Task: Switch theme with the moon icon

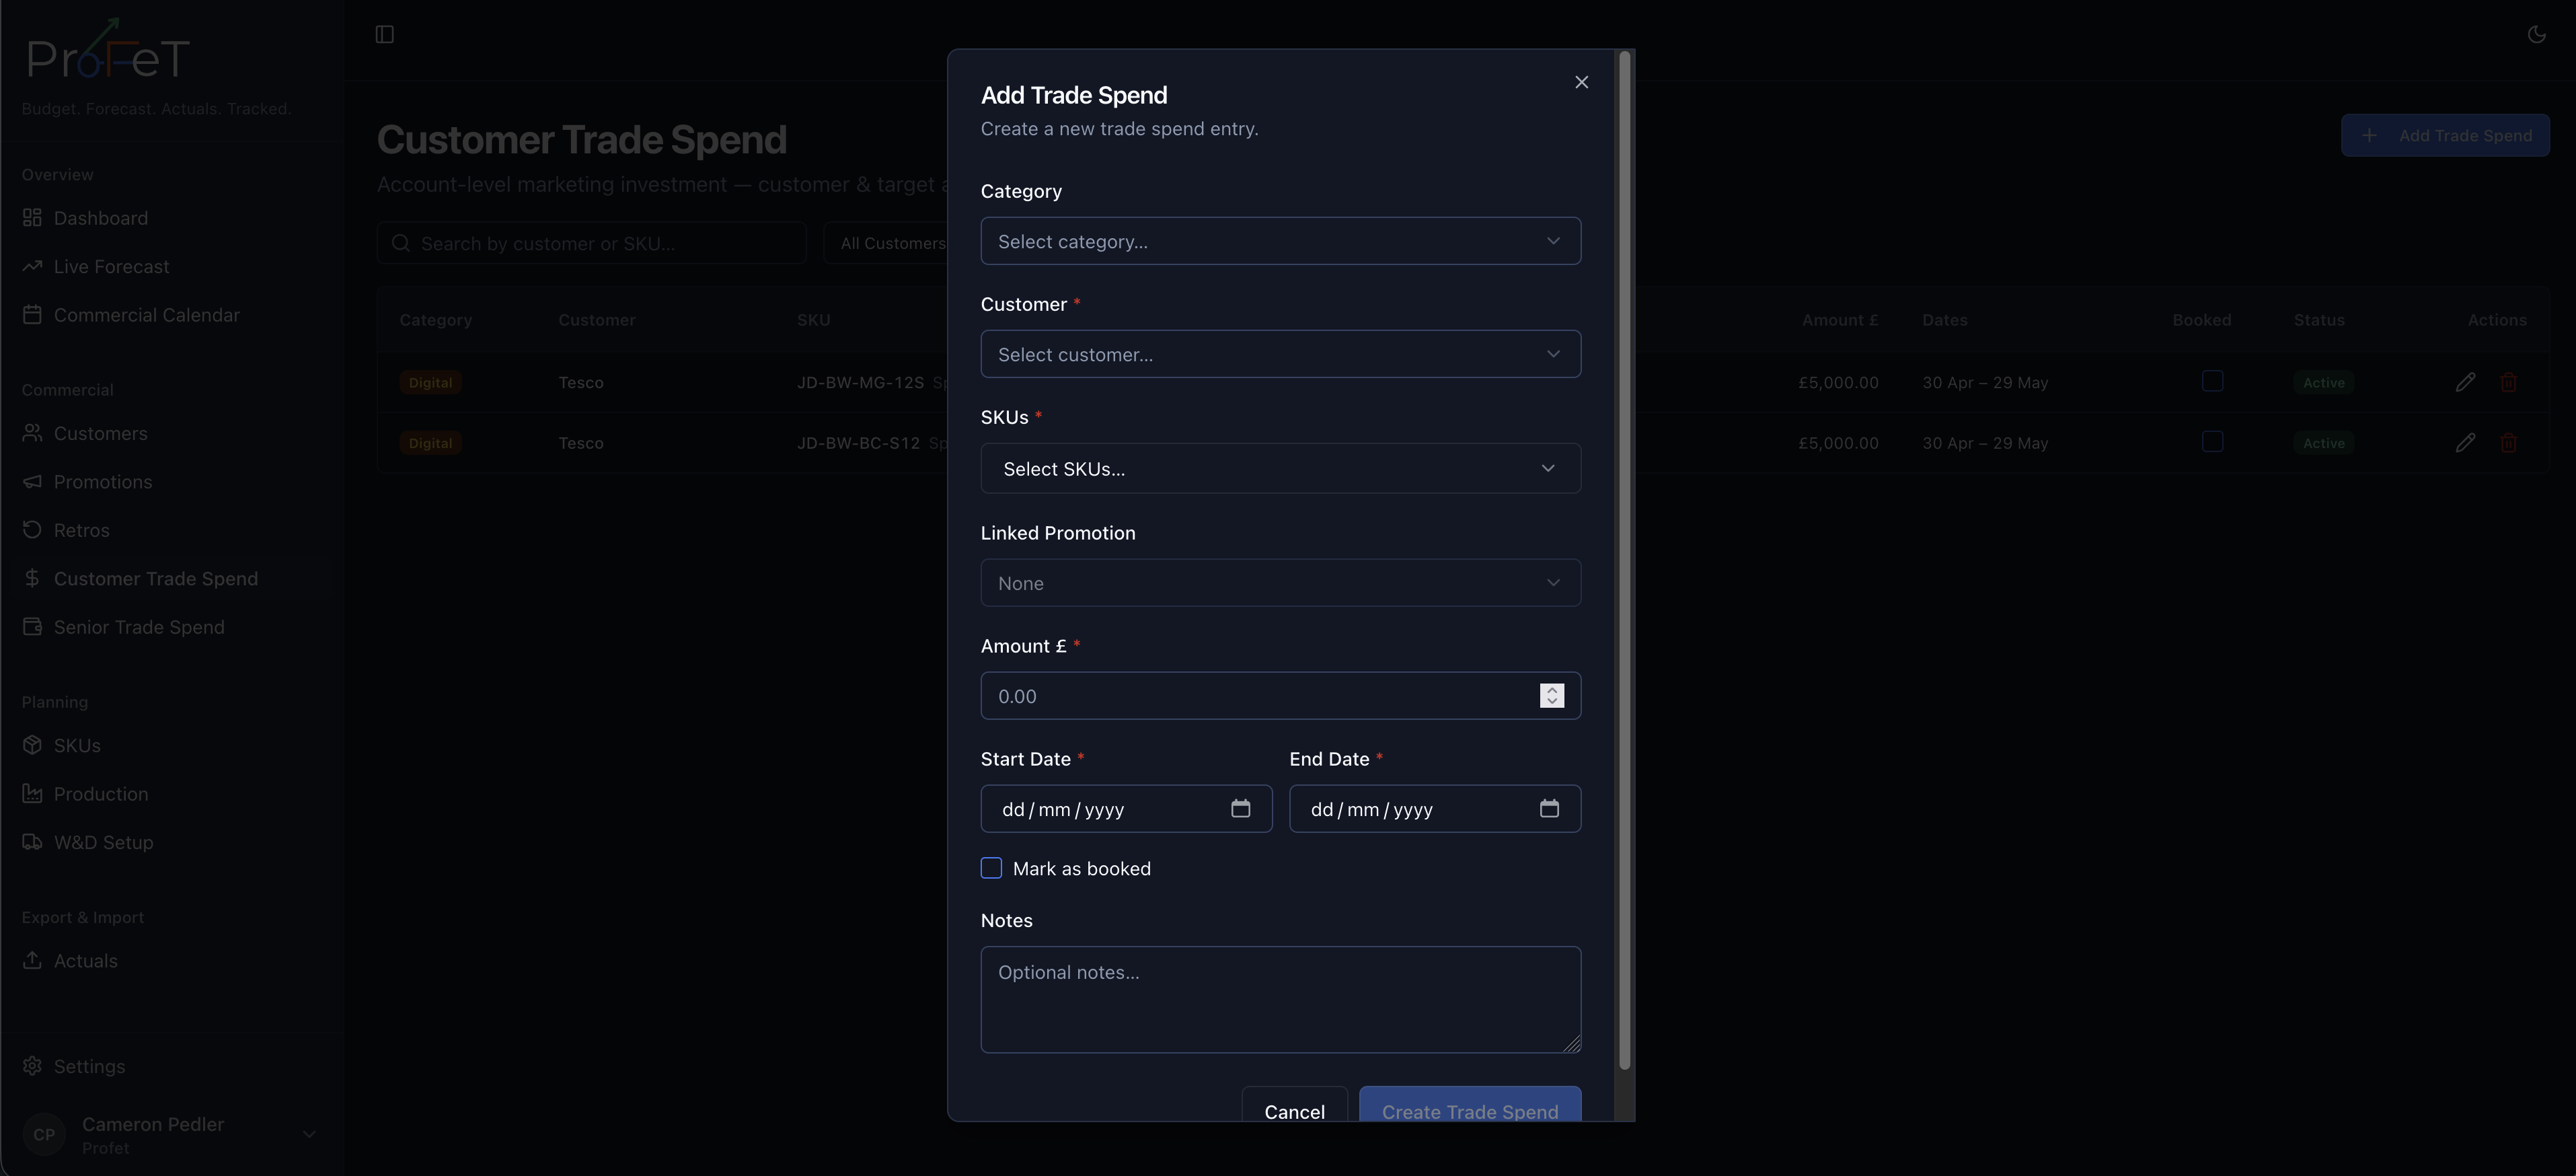Action: [2536, 35]
